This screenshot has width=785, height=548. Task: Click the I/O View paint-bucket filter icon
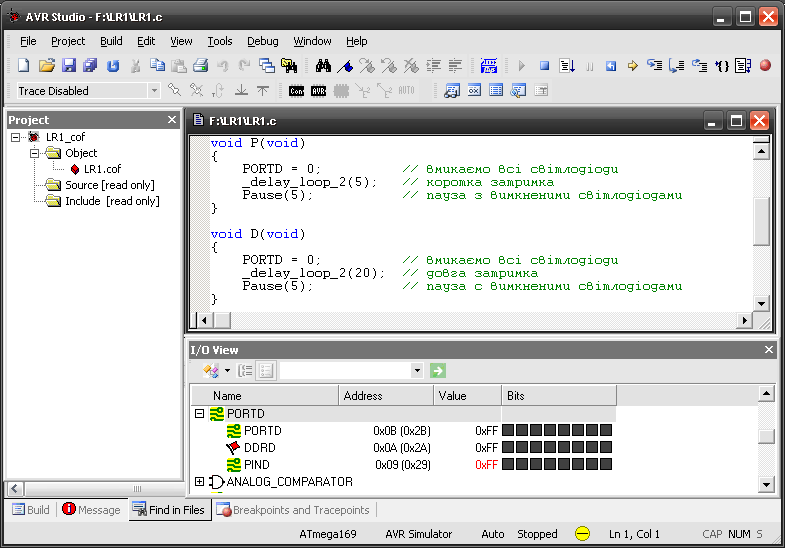[210, 371]
